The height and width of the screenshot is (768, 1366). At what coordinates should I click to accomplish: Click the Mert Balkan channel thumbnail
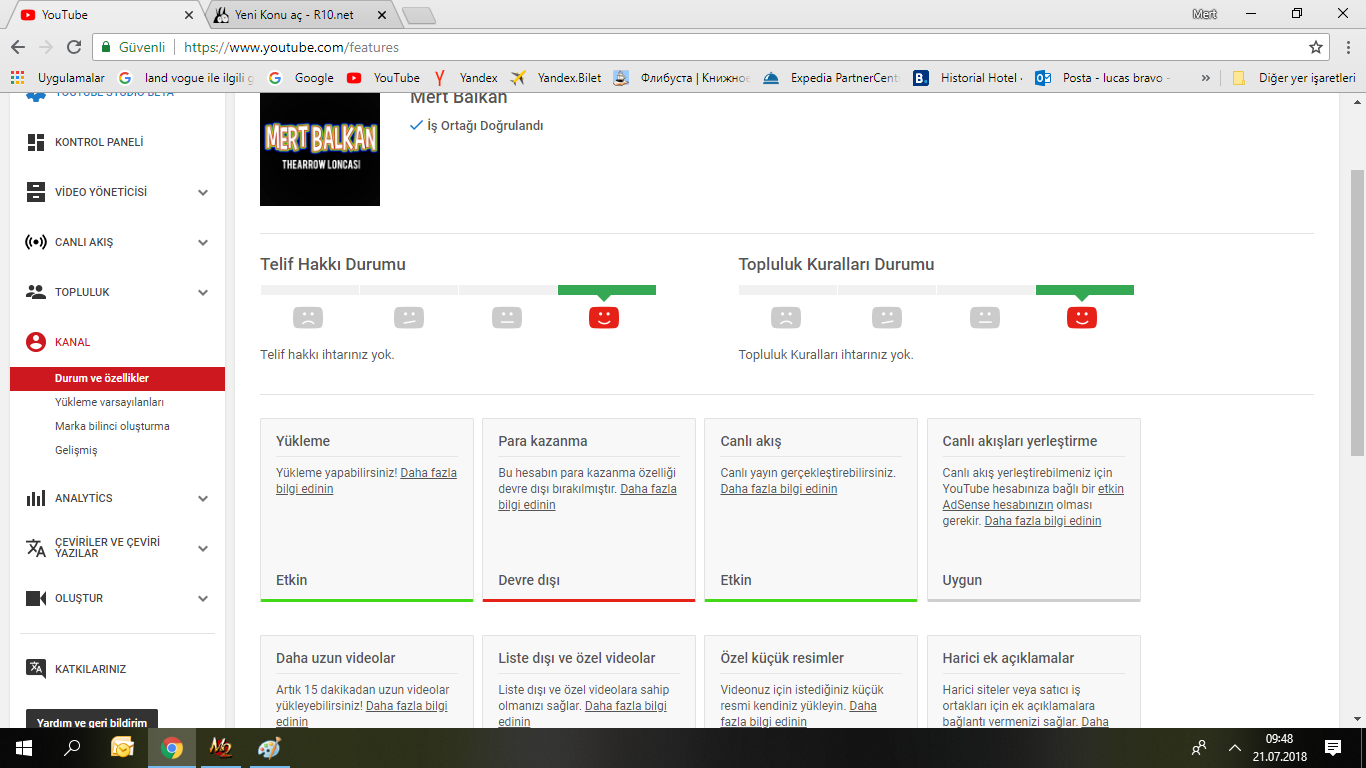pos(320,149)
